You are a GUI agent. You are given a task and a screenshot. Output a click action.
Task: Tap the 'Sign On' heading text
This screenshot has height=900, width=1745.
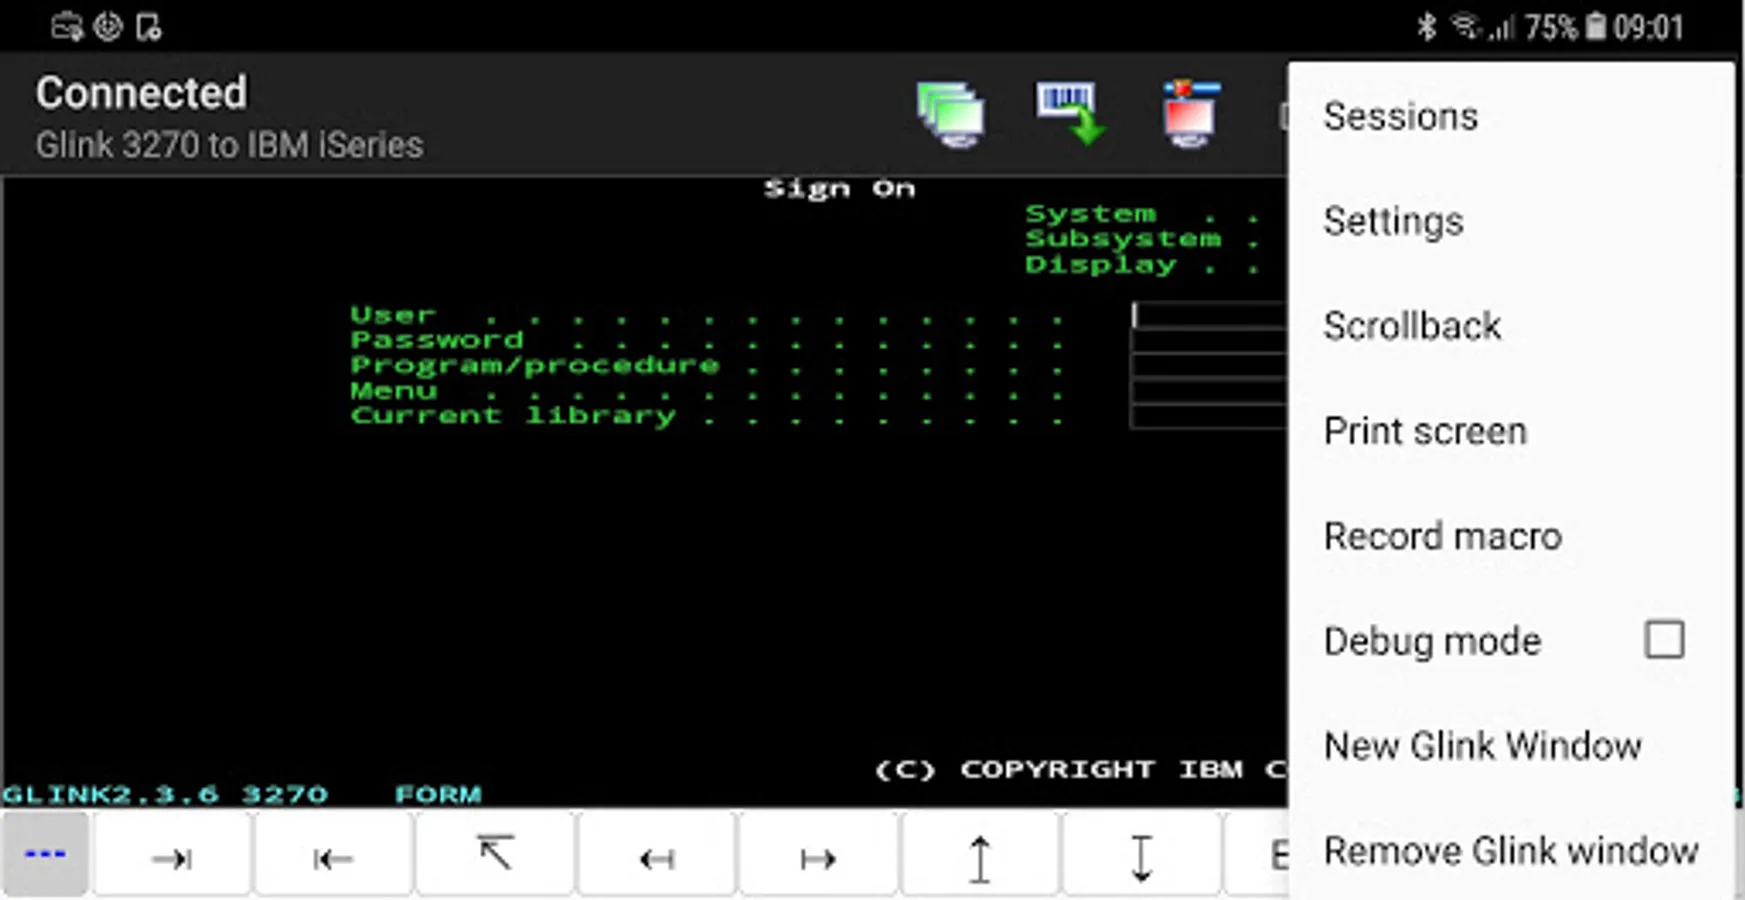(x=839, y=189)
